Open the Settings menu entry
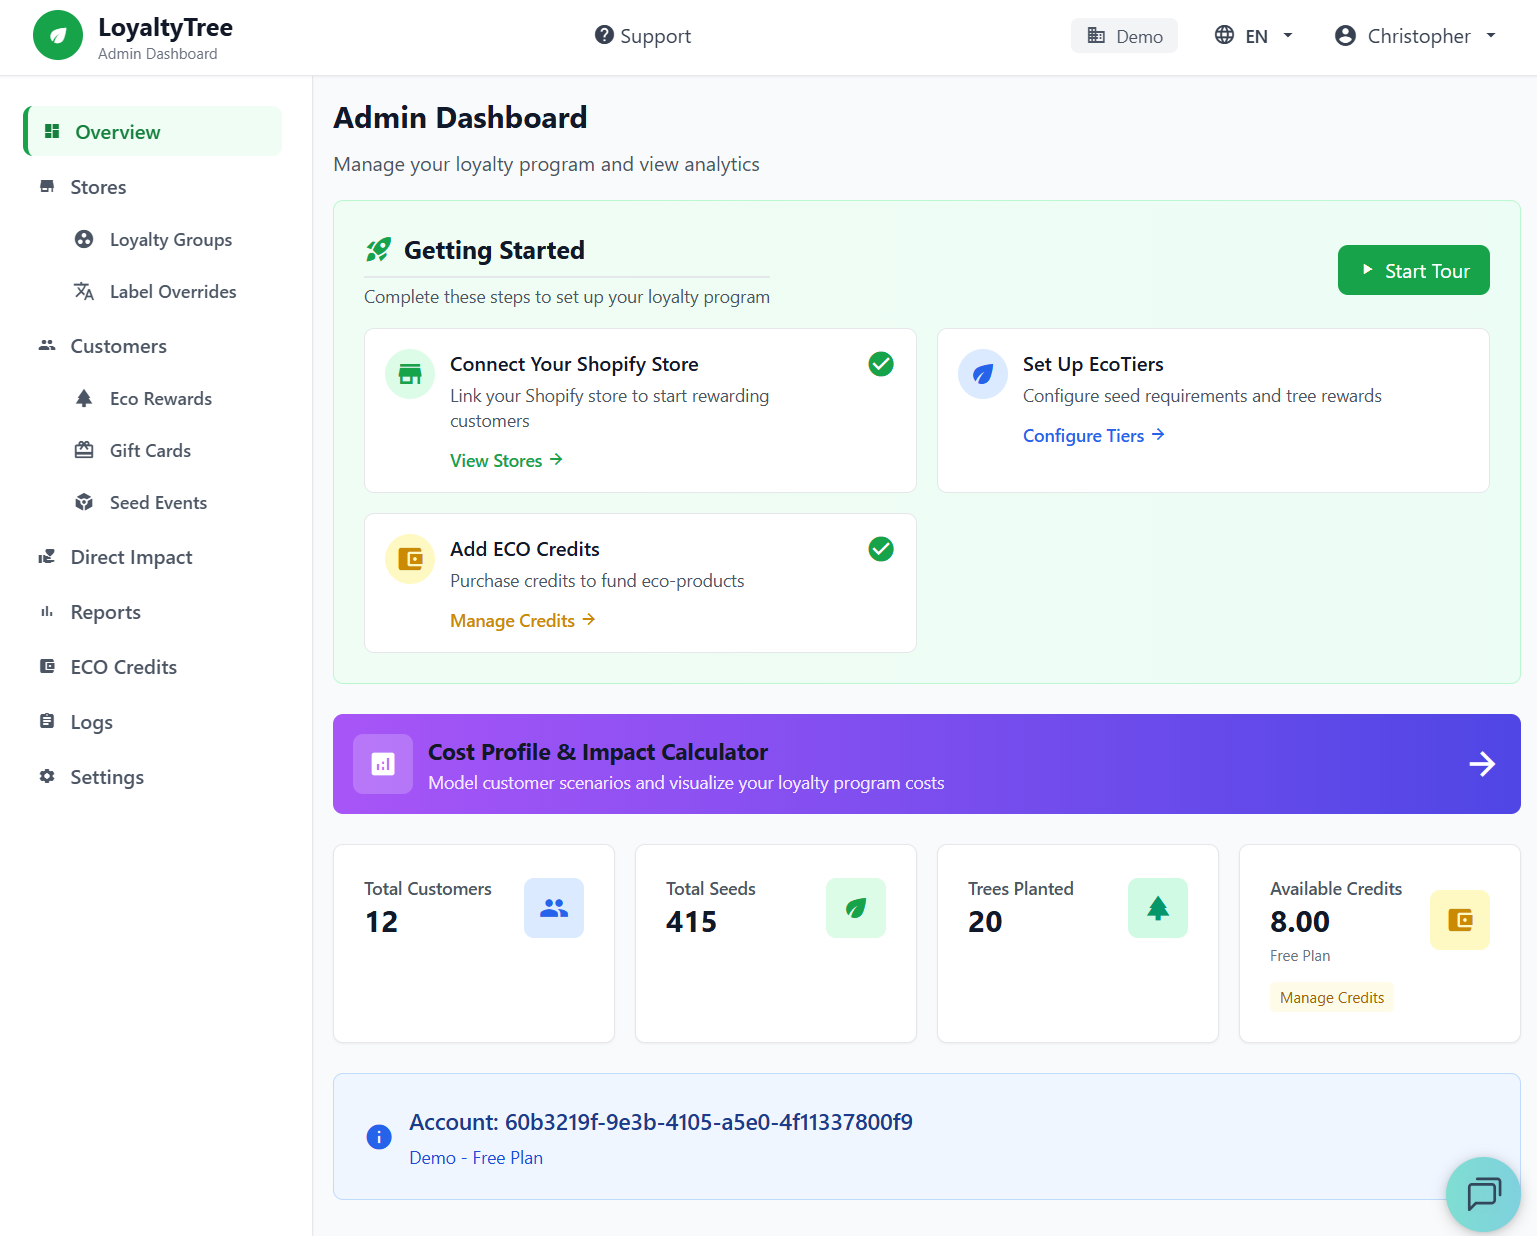This screenshot has width=1537, height=1236. (106, 776)
